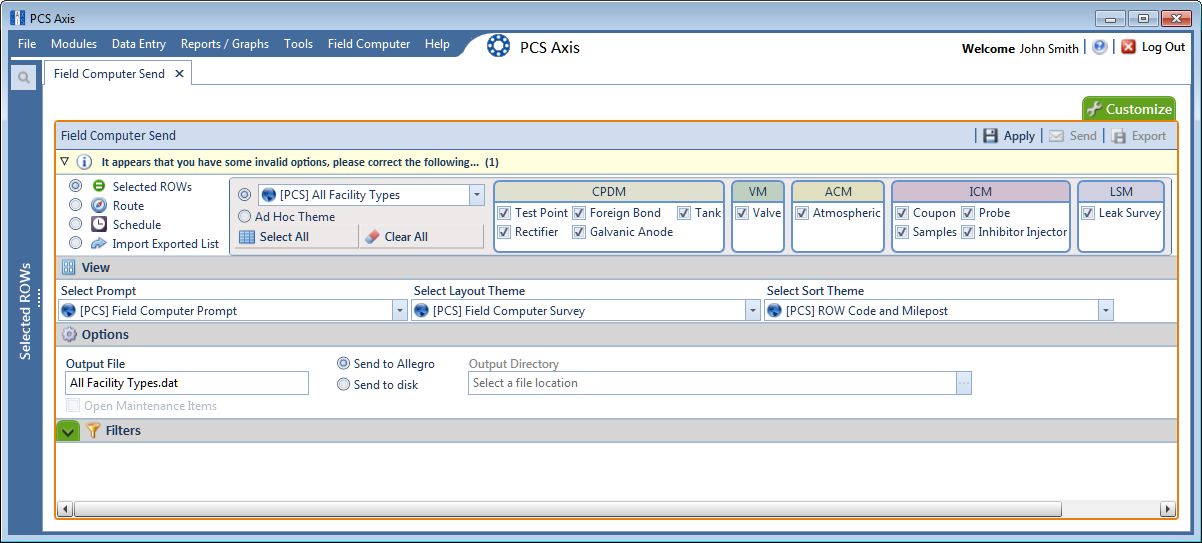Select the Schedule radio button
This screenshot has width=1202, height=543.
[75, 224]
